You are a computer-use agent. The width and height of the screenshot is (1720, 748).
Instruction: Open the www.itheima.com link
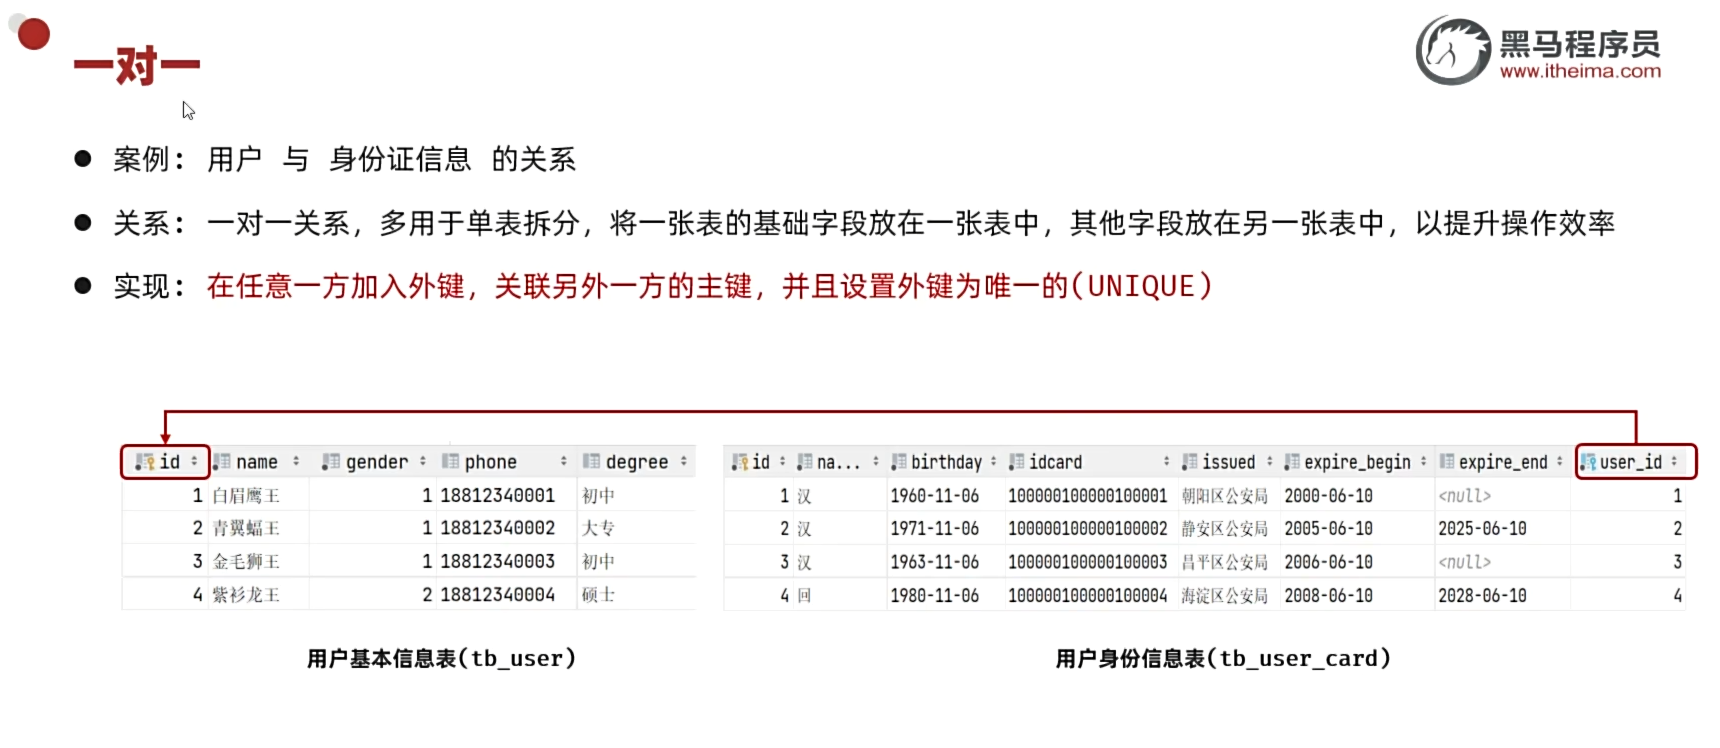(1580, 71)
